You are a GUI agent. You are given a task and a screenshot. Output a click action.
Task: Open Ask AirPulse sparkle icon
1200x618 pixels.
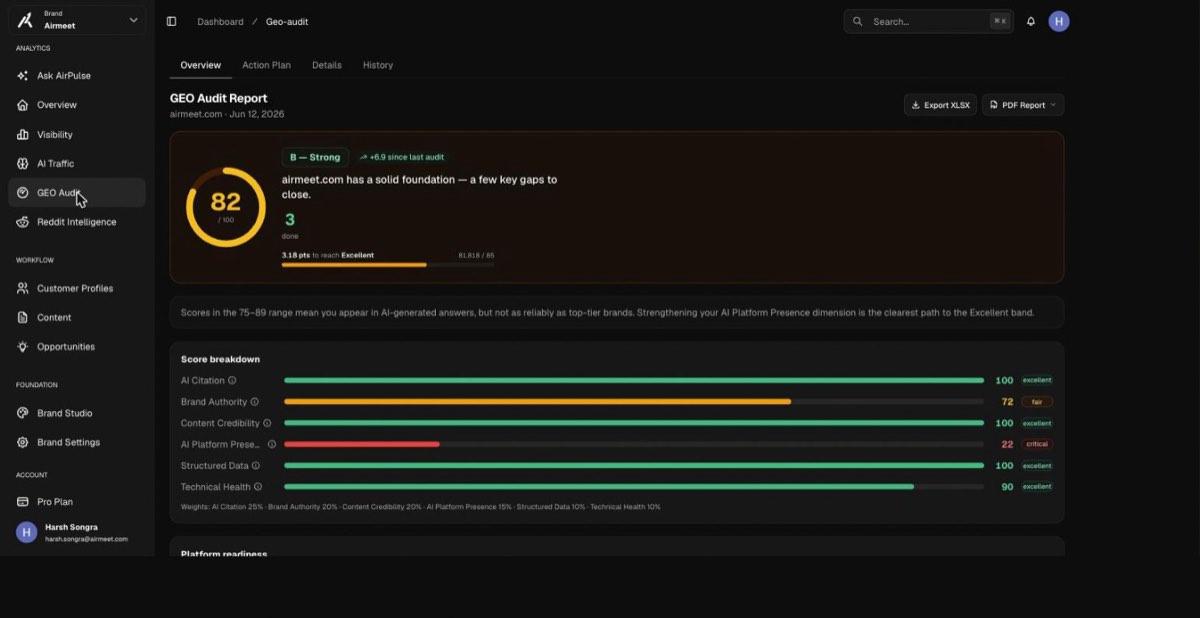click(23, 76)
